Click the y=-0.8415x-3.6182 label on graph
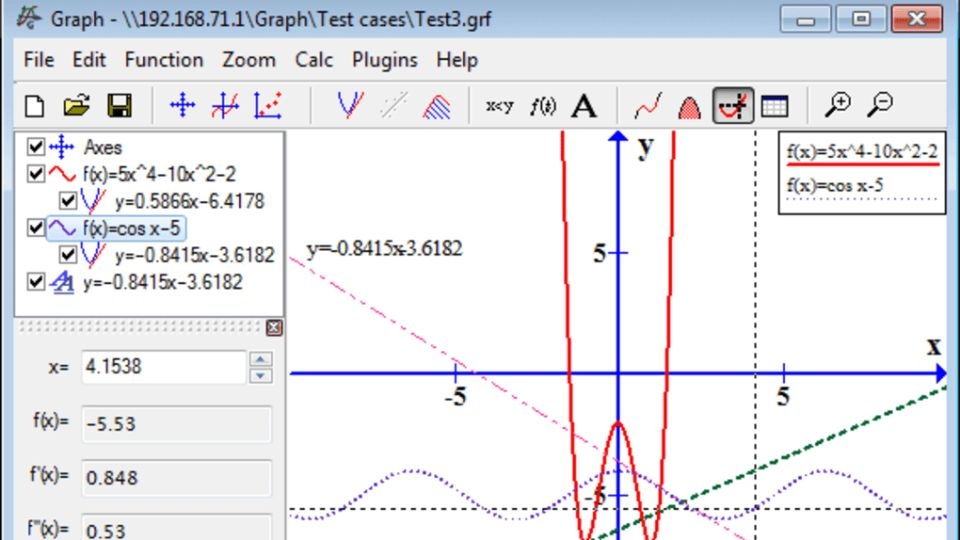The width and height of the screenshot is (960, 540). (x=384, y=249)
